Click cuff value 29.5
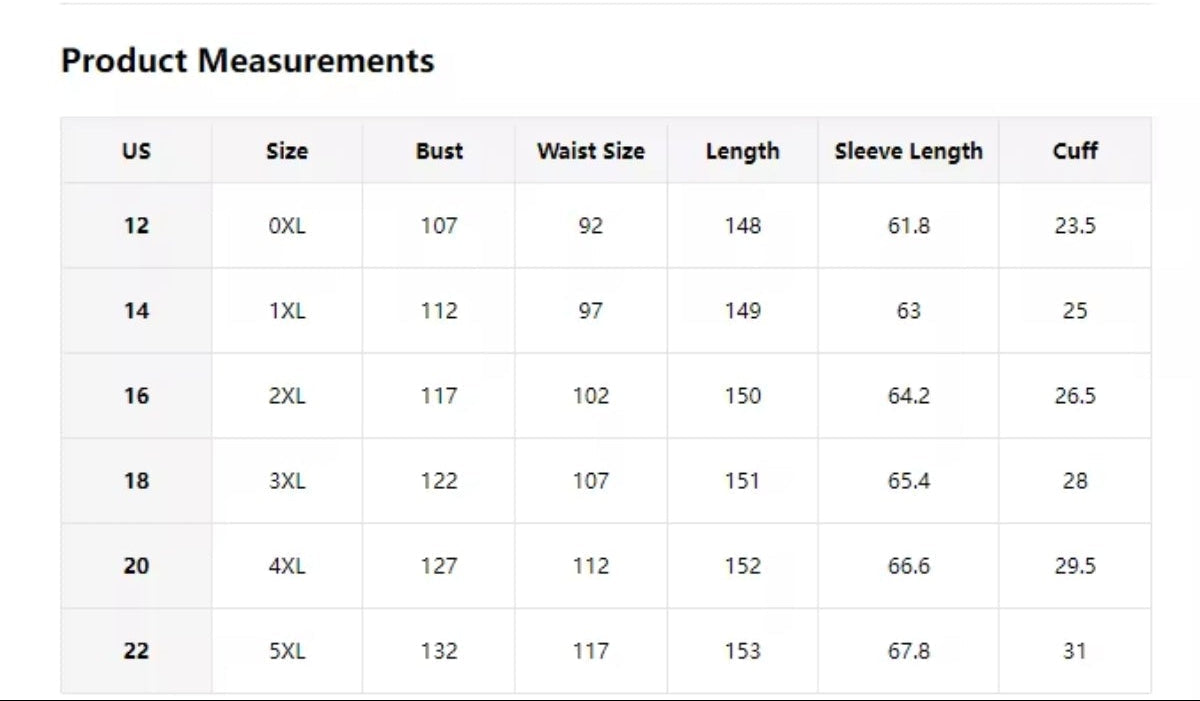Image resolution: width=1200 pixels, height=701 pixels. tap(1075, 566)
